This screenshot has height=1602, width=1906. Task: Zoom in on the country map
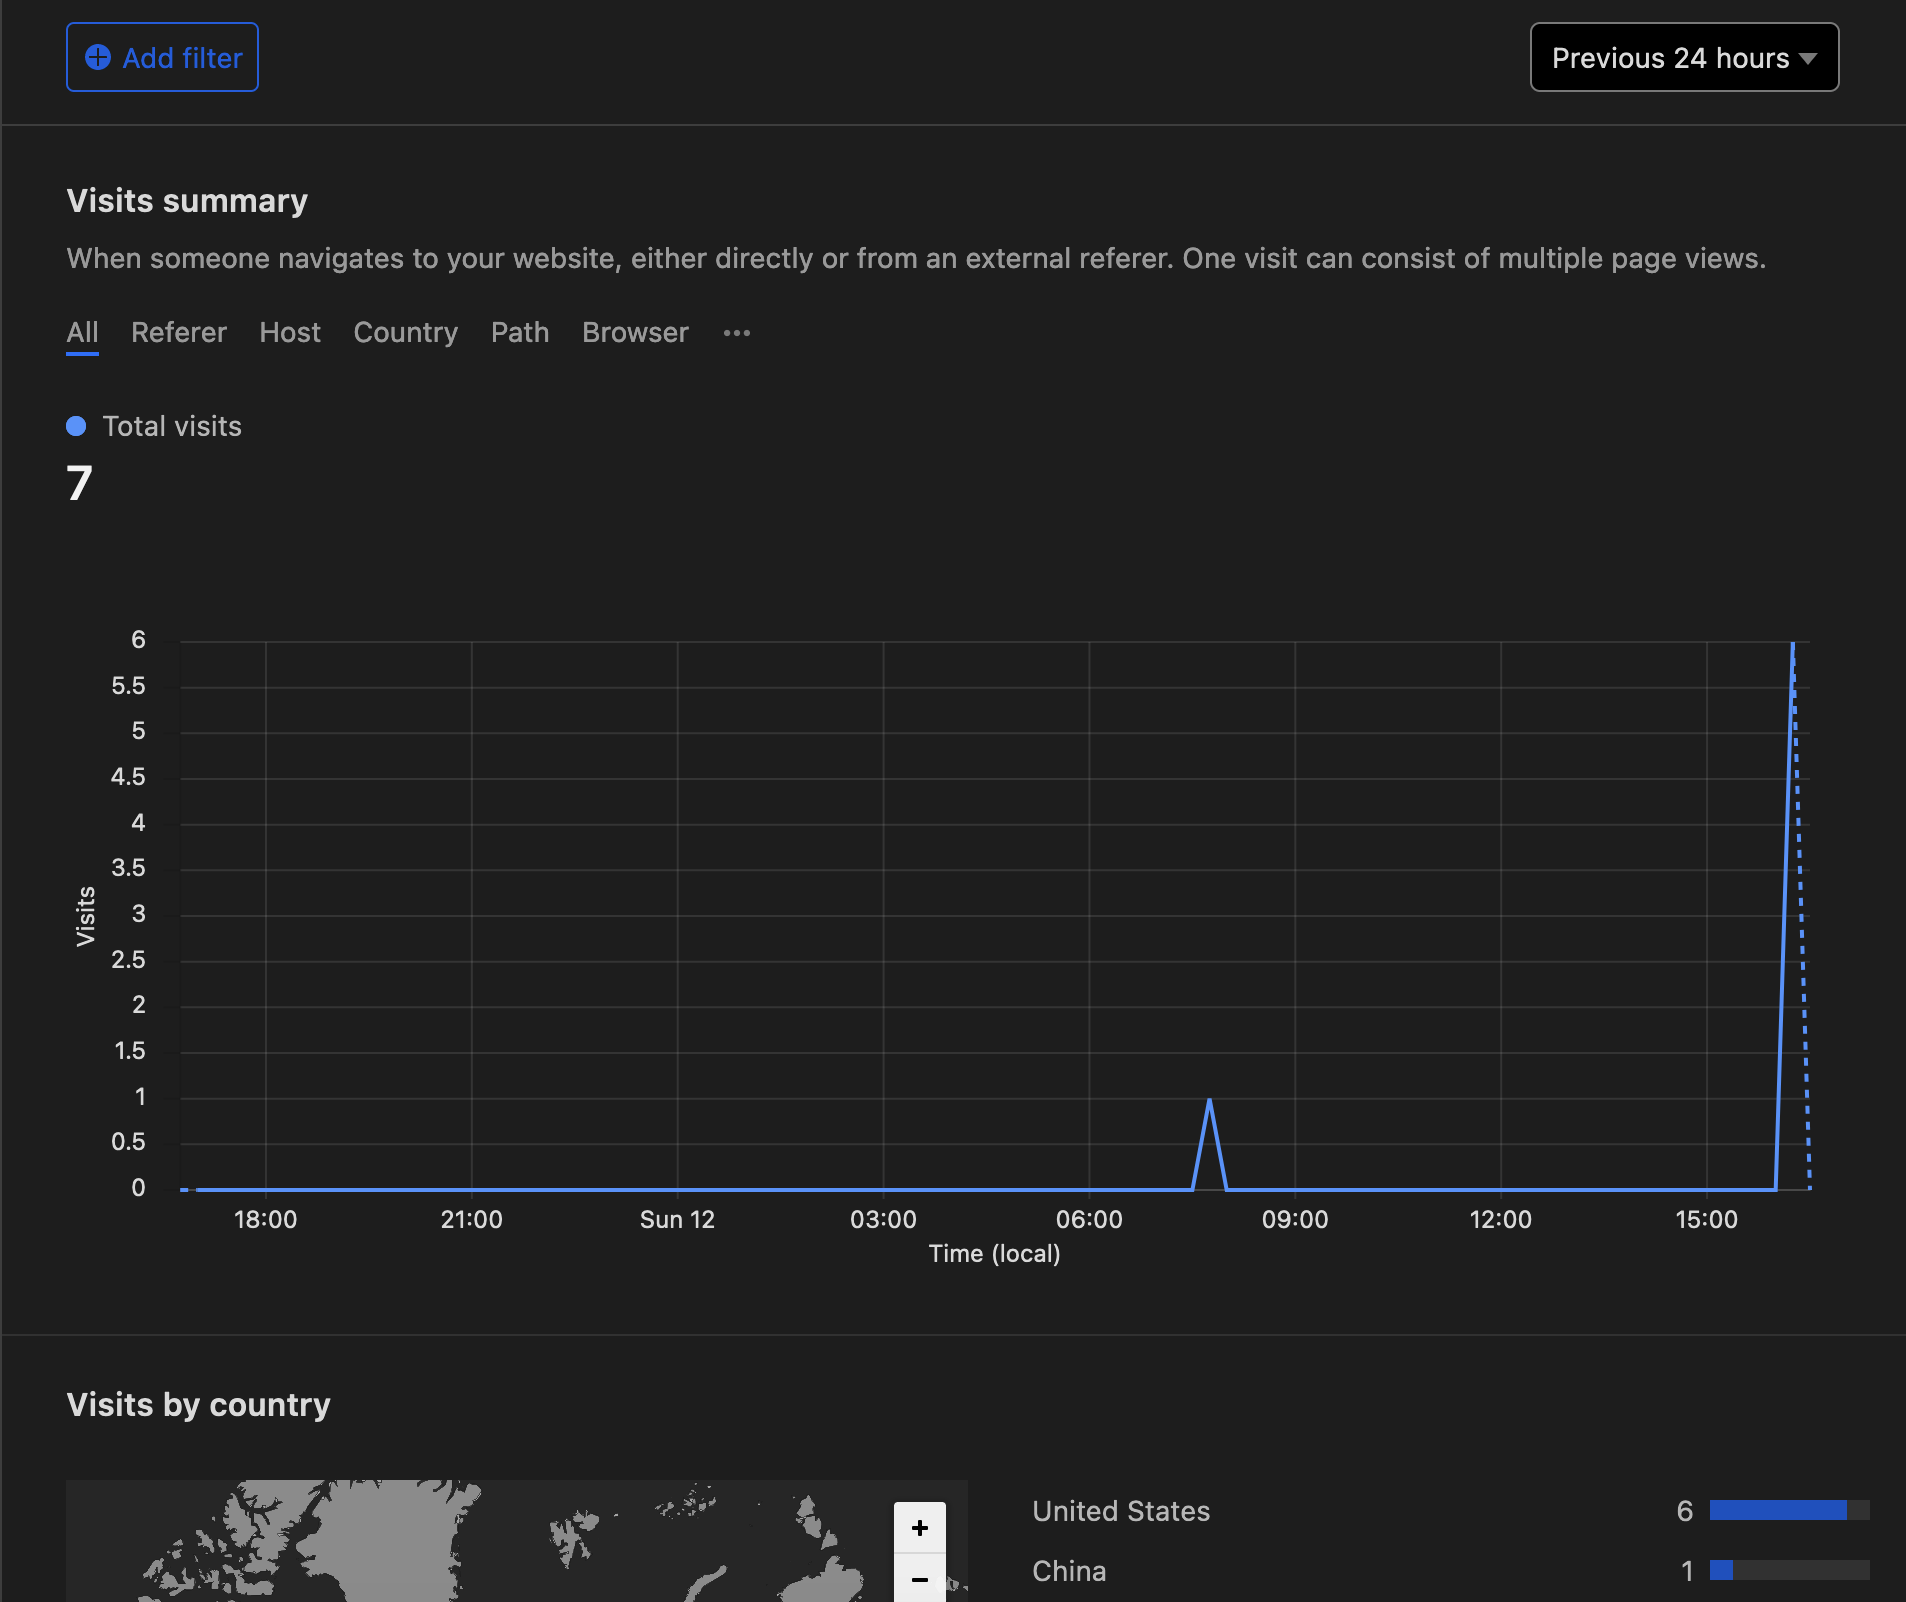(919, 1527)
